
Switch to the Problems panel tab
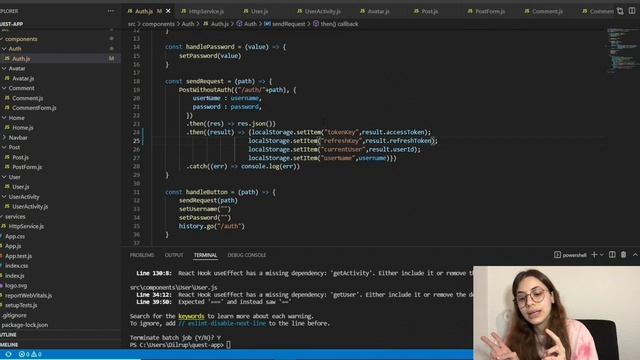pyautogui.click(x=142, y=255)
